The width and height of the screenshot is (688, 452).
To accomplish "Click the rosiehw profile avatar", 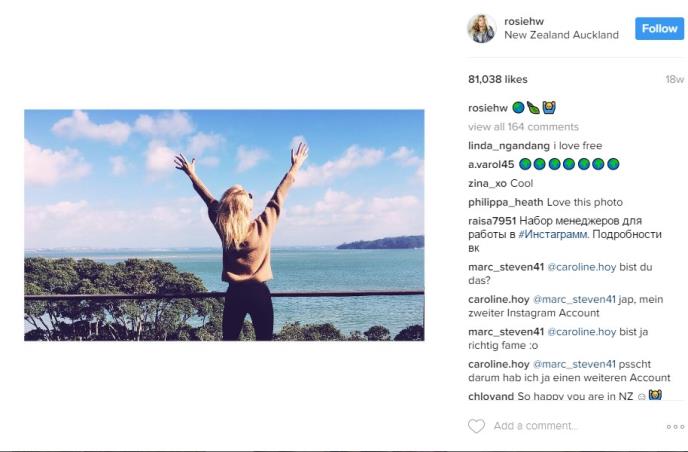I will tap(481, 29).
